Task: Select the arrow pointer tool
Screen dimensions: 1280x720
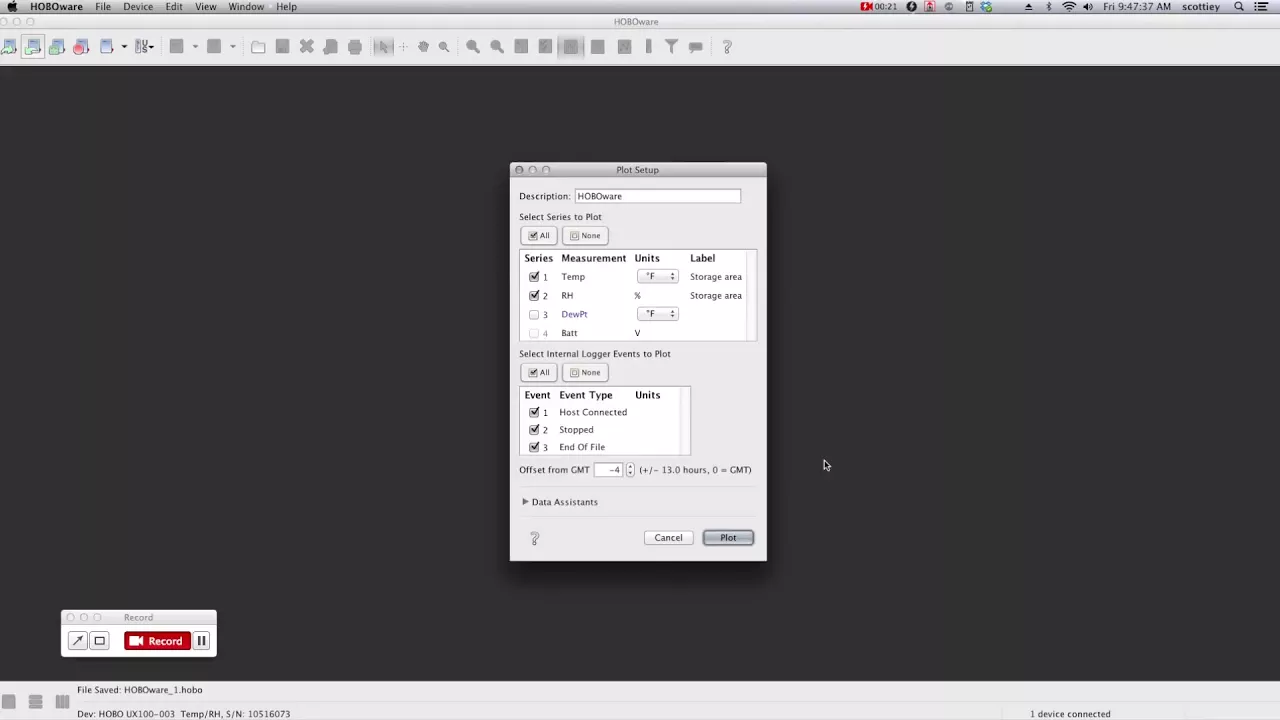Action: tap(383, 46)
